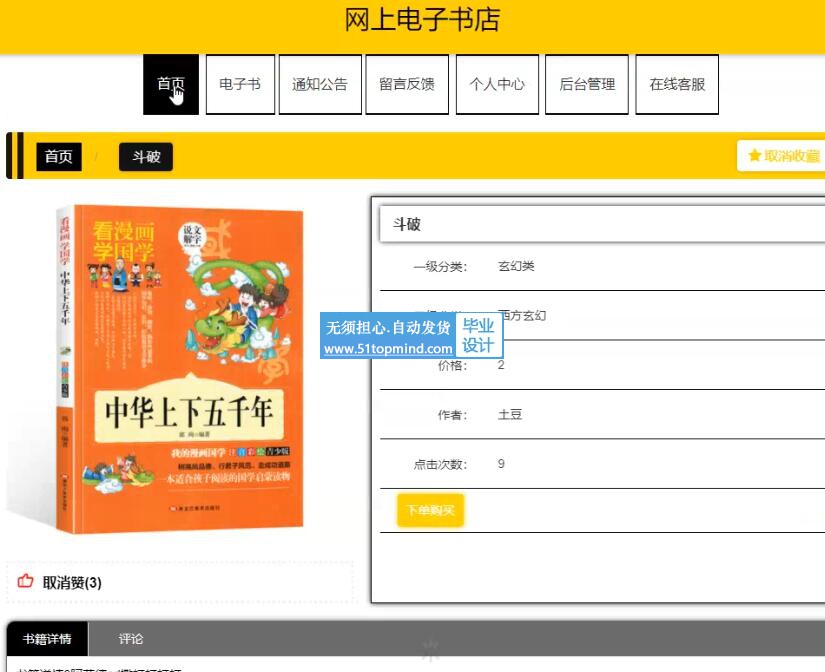The height and width of the screenshot is (672, 825).
Task: Open 后台管理 from navigation
Action: [x=587, y=84]
